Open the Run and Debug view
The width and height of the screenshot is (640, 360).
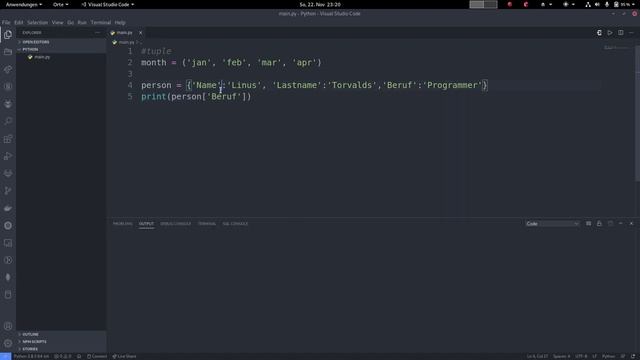tap(8, 156)
